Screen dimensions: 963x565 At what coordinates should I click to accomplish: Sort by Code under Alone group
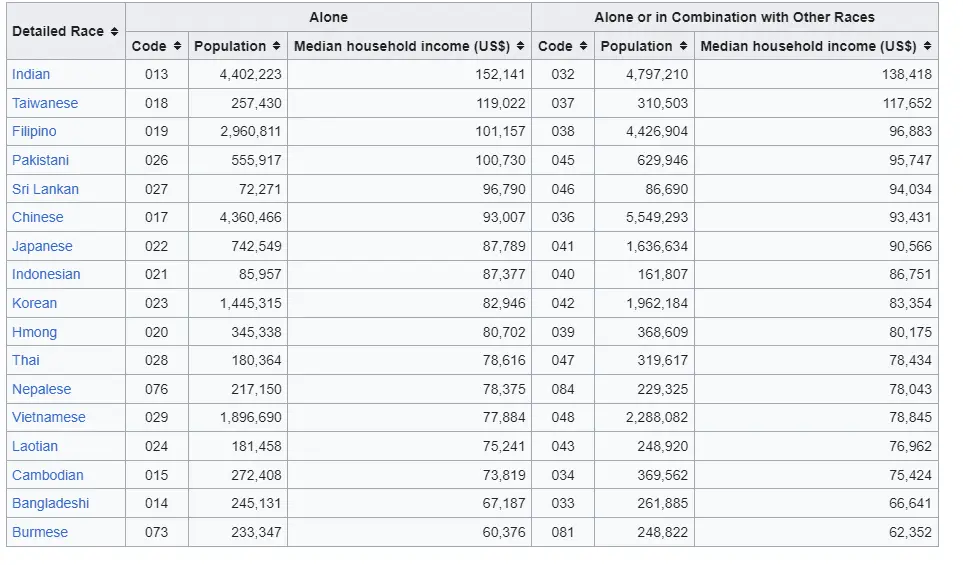coord(177,46)
